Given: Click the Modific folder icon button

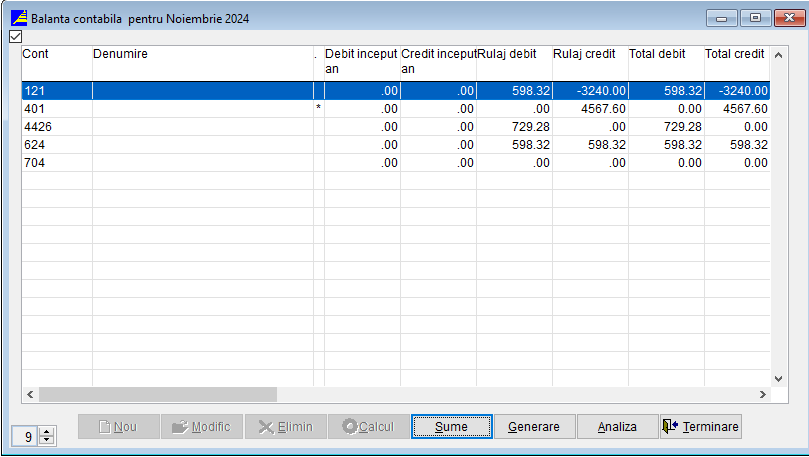Looking at the screenshot, I should click(x=201, y=427).
